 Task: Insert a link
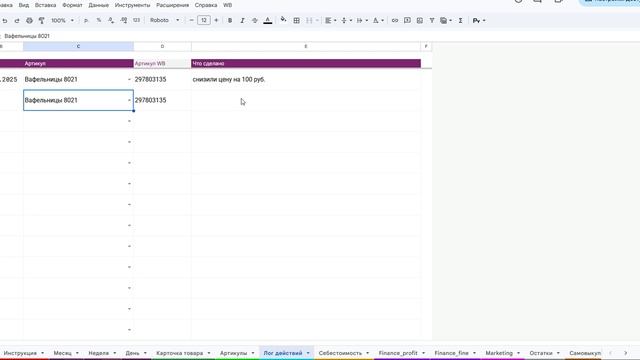coord(395,20)
